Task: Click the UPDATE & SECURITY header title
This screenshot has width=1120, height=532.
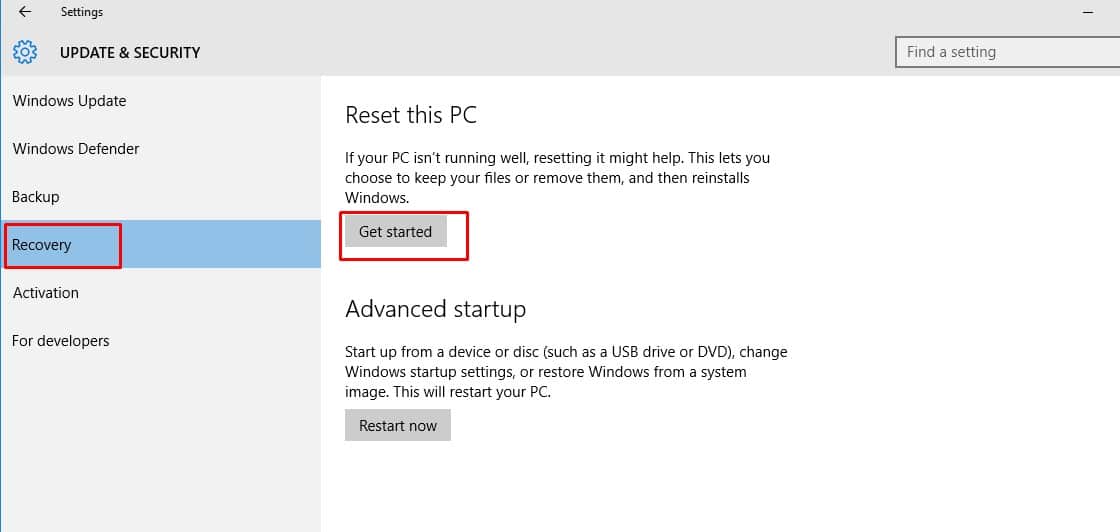Action: pos(130,52)
